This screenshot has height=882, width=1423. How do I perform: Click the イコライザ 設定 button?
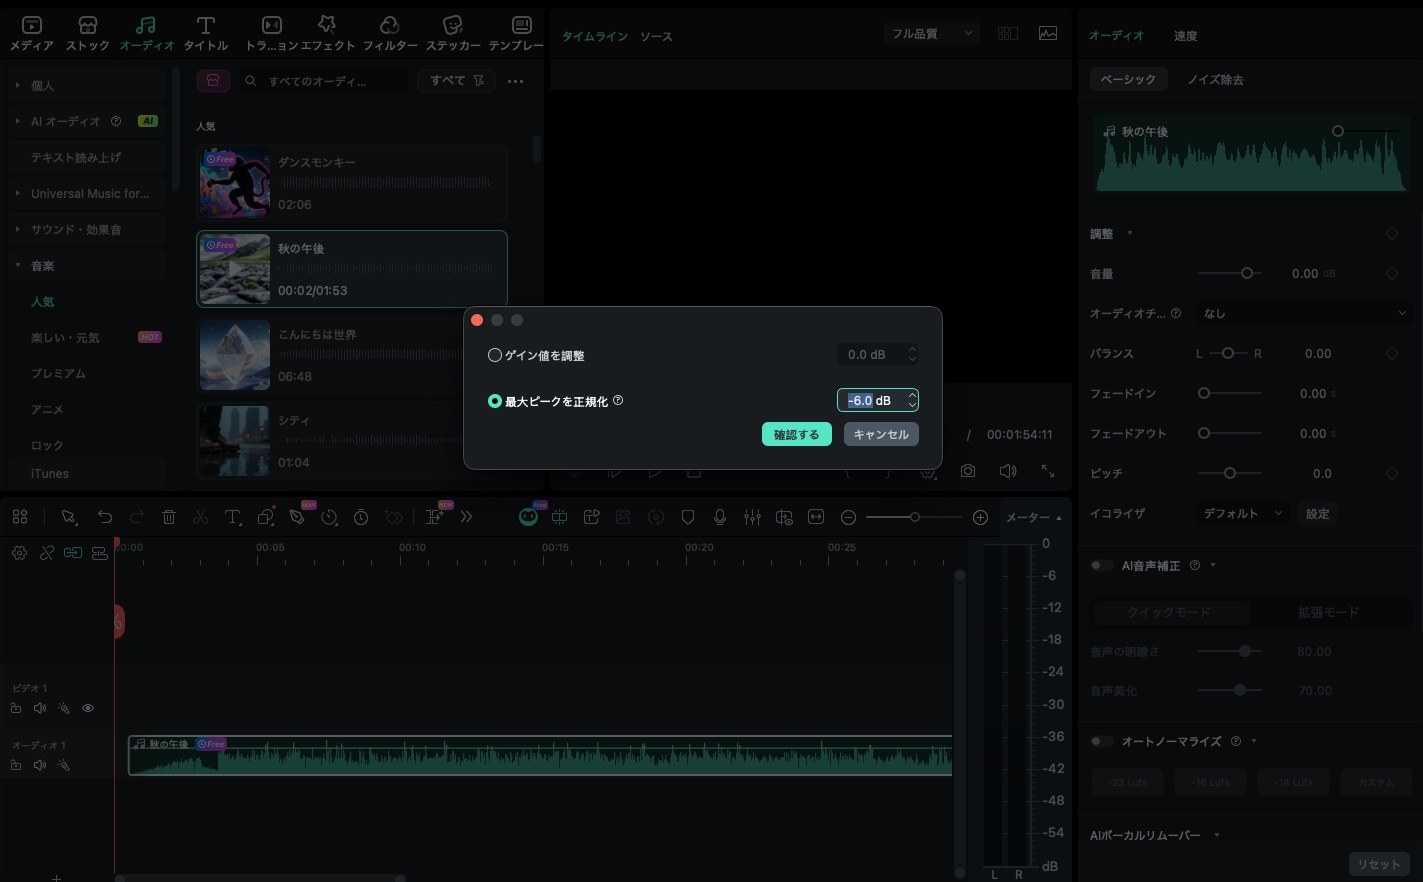(x=1317, y=513)
